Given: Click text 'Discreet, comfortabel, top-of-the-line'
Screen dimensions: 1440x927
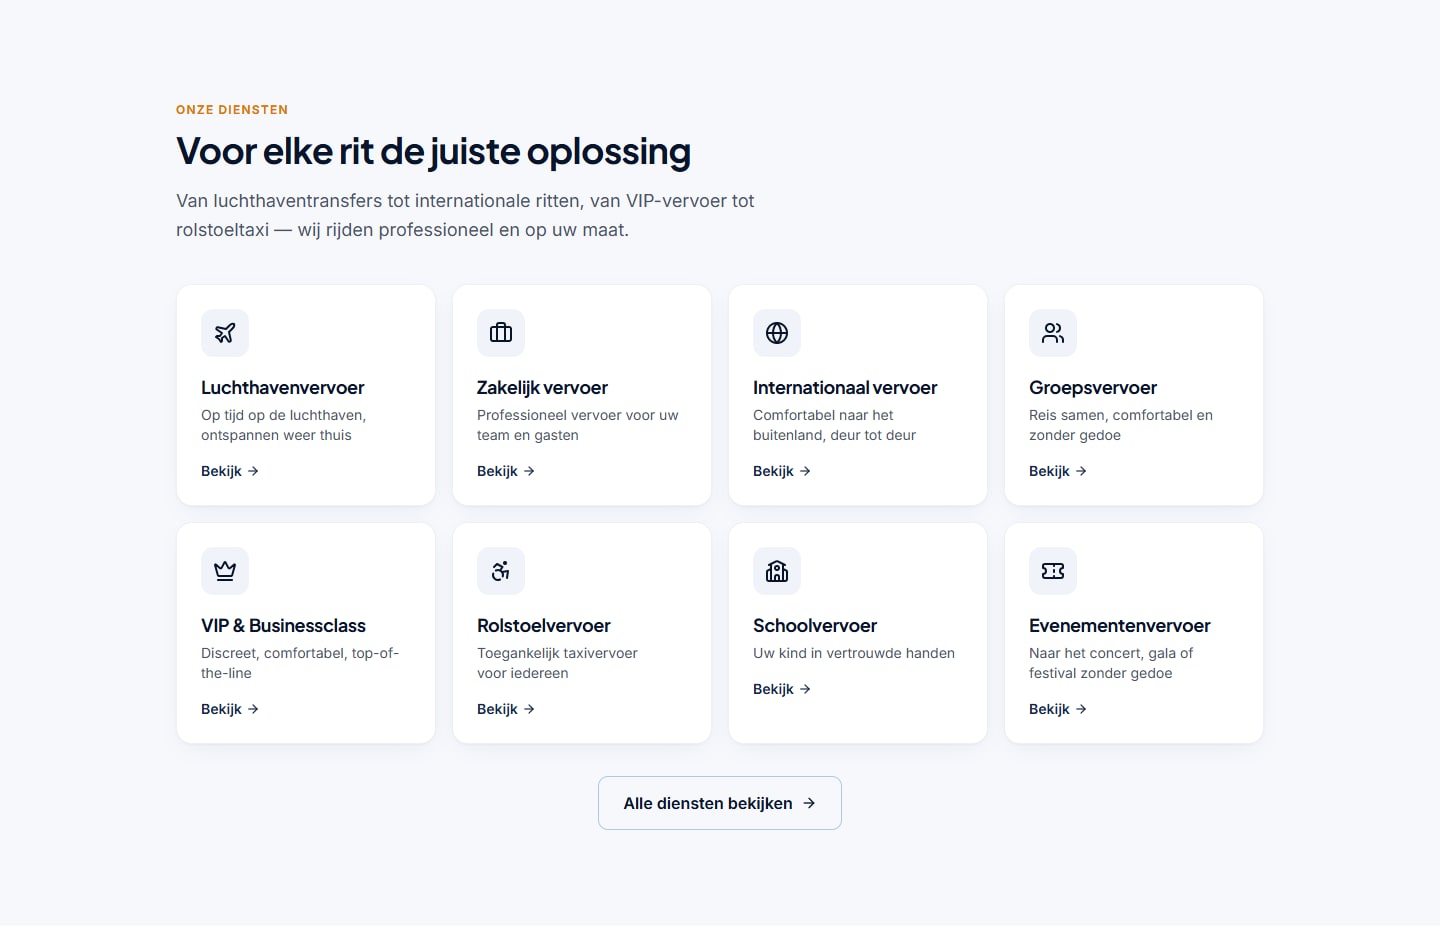Looking at the screenshot, I should [x=300, y=663].
